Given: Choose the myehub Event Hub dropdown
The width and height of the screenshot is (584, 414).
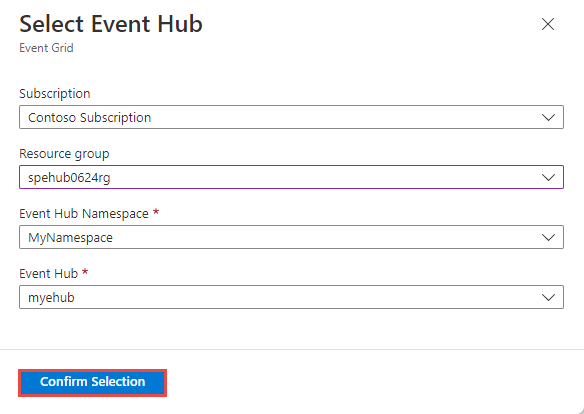Looking at the screenshot, I should pos(291,297).
